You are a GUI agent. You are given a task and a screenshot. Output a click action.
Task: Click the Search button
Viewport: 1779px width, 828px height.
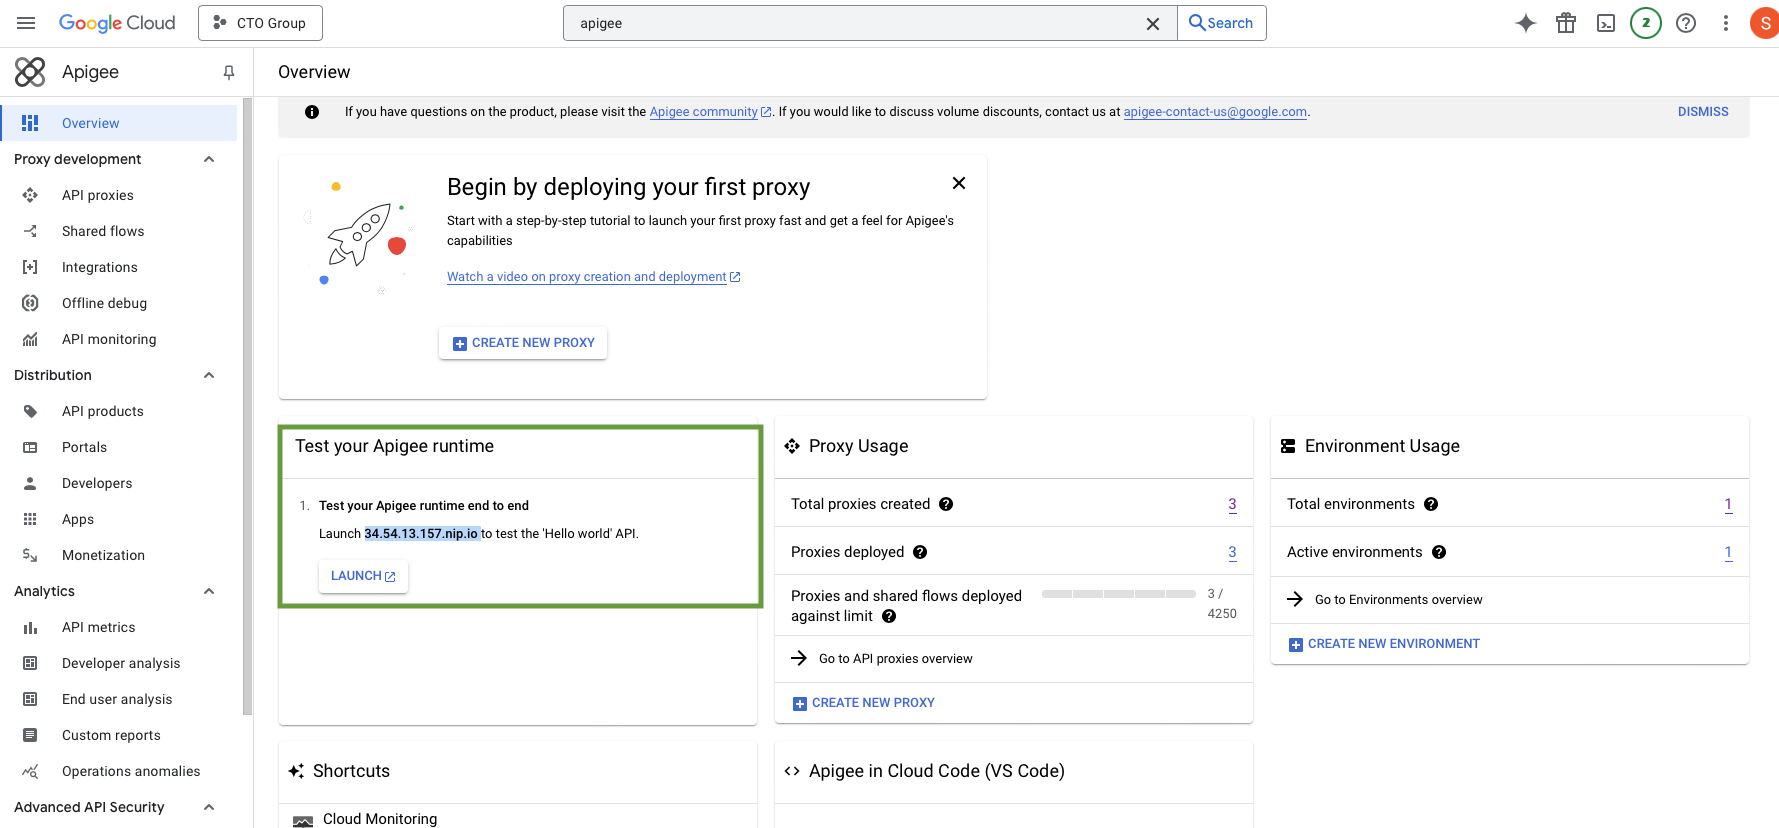tap(1221, 23)
